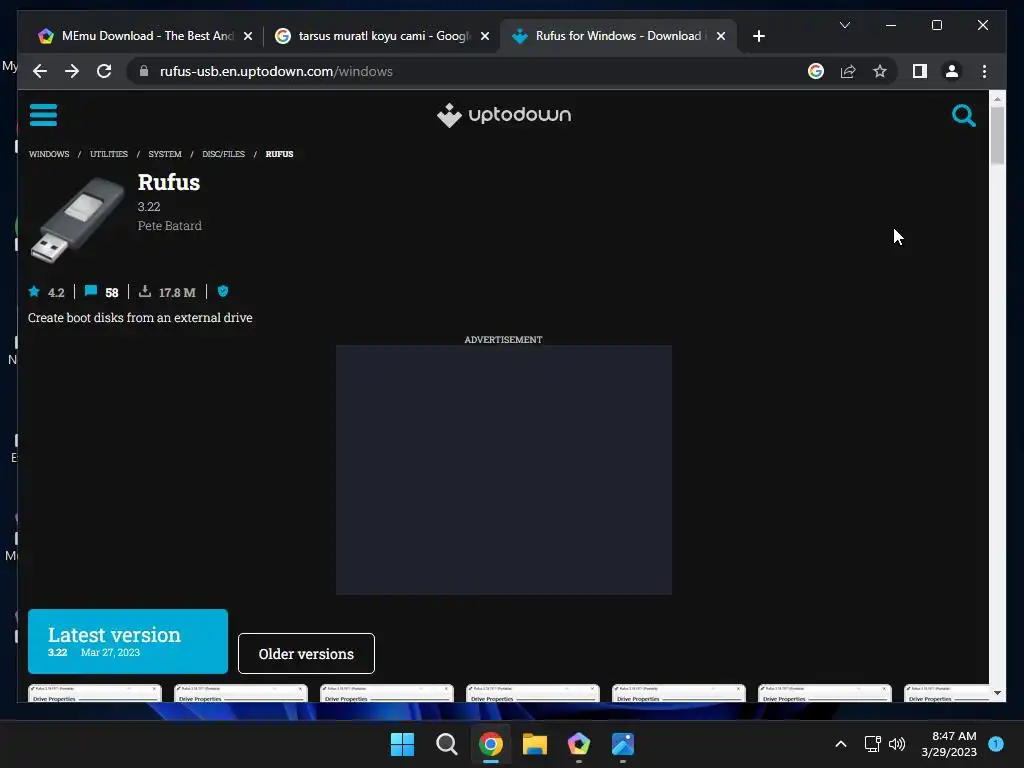Viewport: 1024px width, 768px height.
Task: Open the Uptodown logo home link
Action: pyautogui.click(x=504, y=115)
